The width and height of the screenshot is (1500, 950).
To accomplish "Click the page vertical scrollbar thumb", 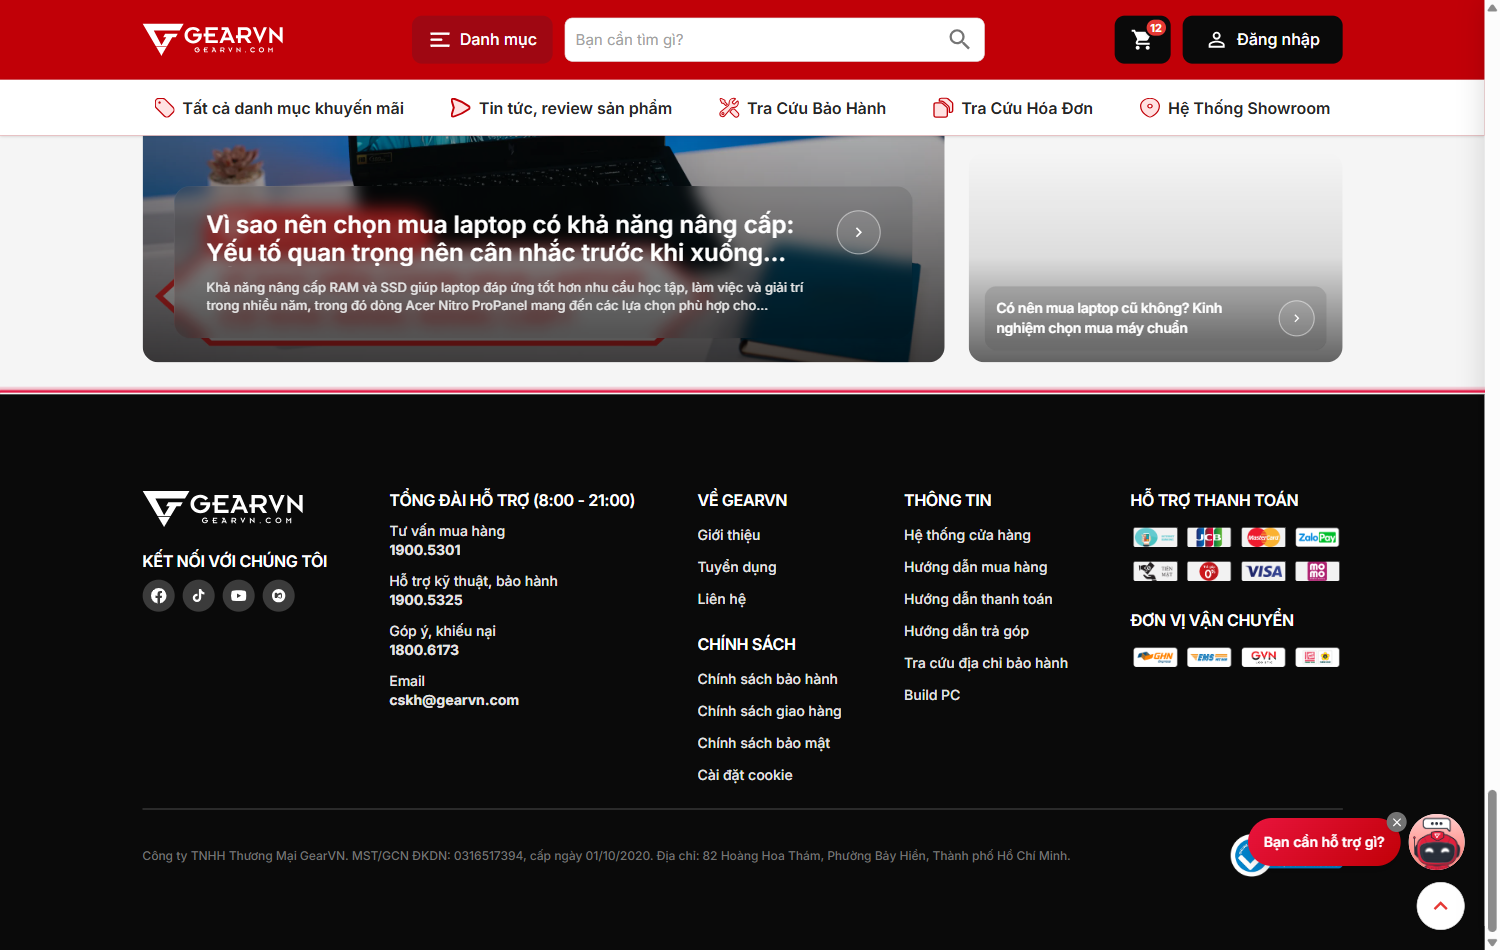I will click(x=1492, y=860).
